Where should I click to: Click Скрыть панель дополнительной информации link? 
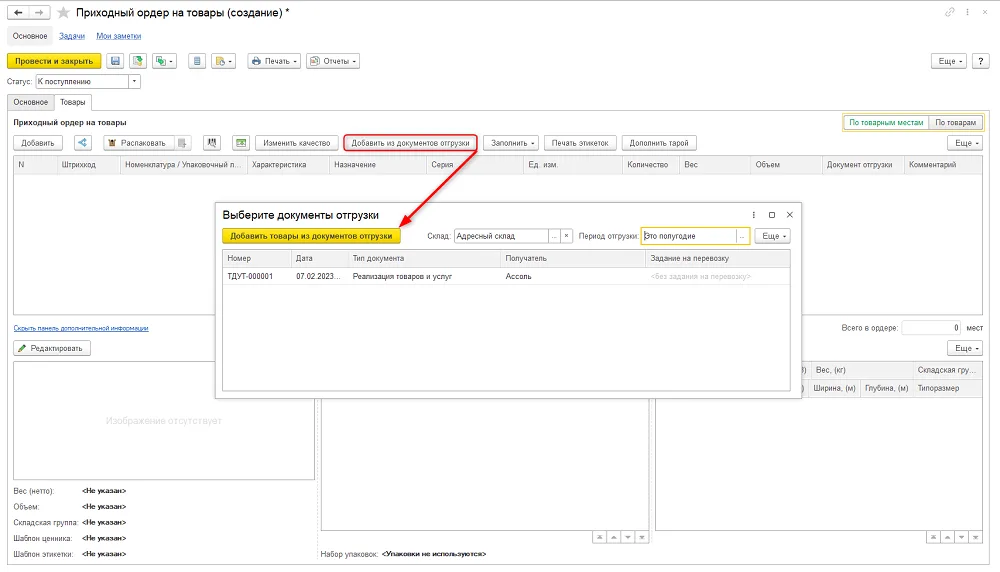click(81, 328)
